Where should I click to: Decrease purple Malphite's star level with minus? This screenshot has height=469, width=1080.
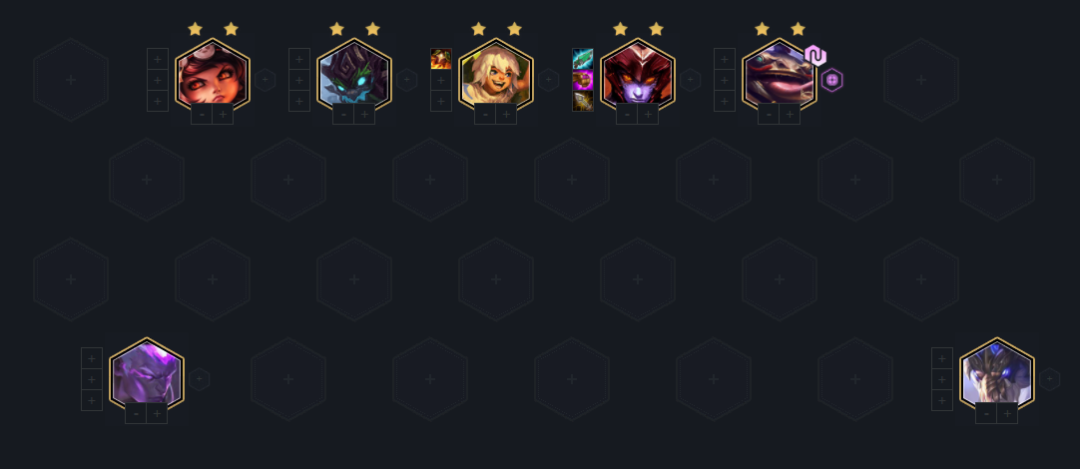coord(136,413)
